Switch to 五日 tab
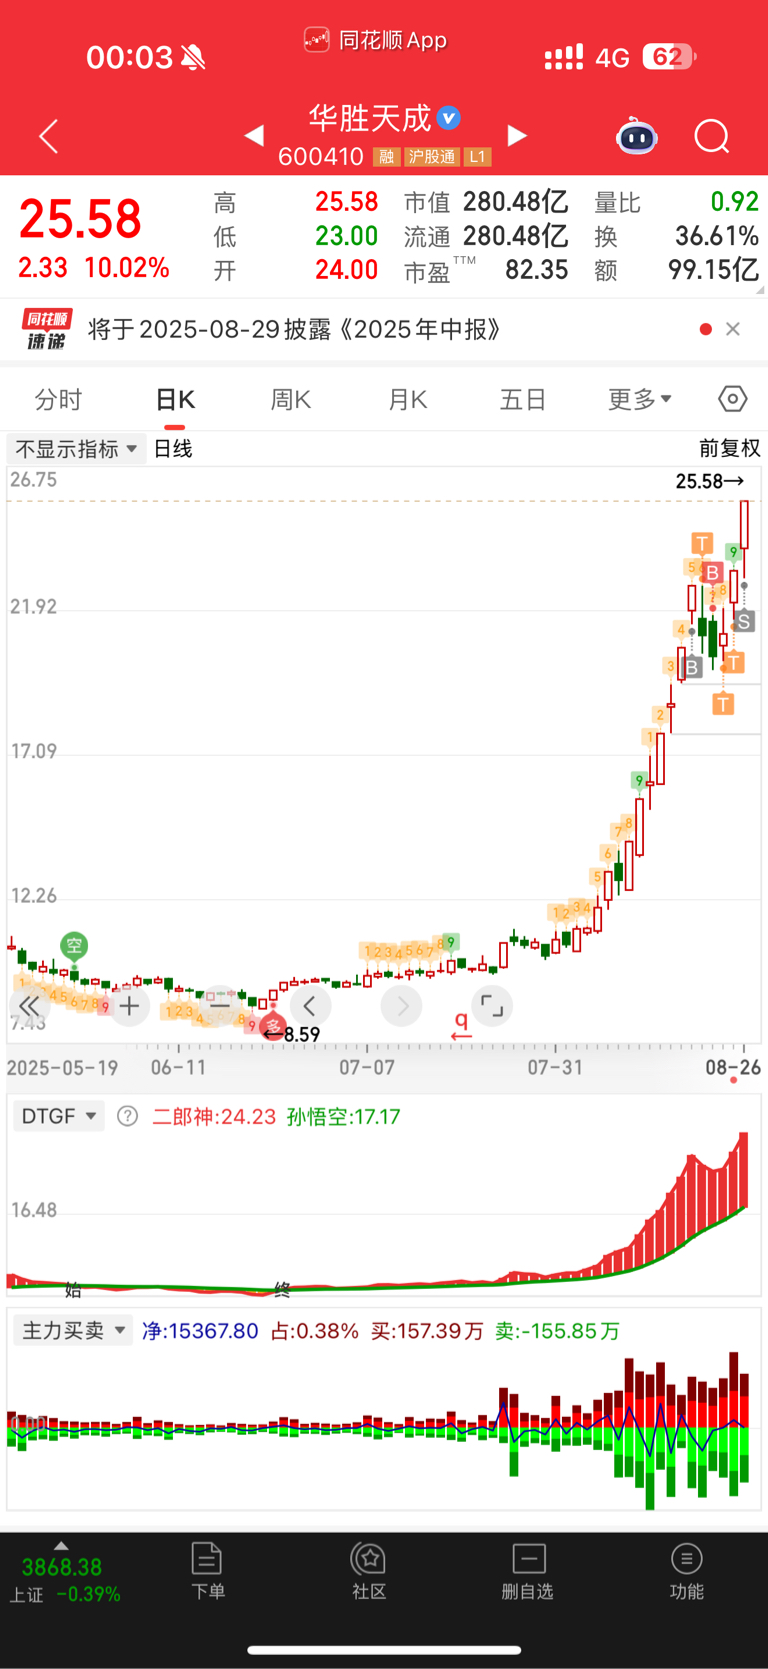This screenshot has width=768, height=1669. click(523, 400)
